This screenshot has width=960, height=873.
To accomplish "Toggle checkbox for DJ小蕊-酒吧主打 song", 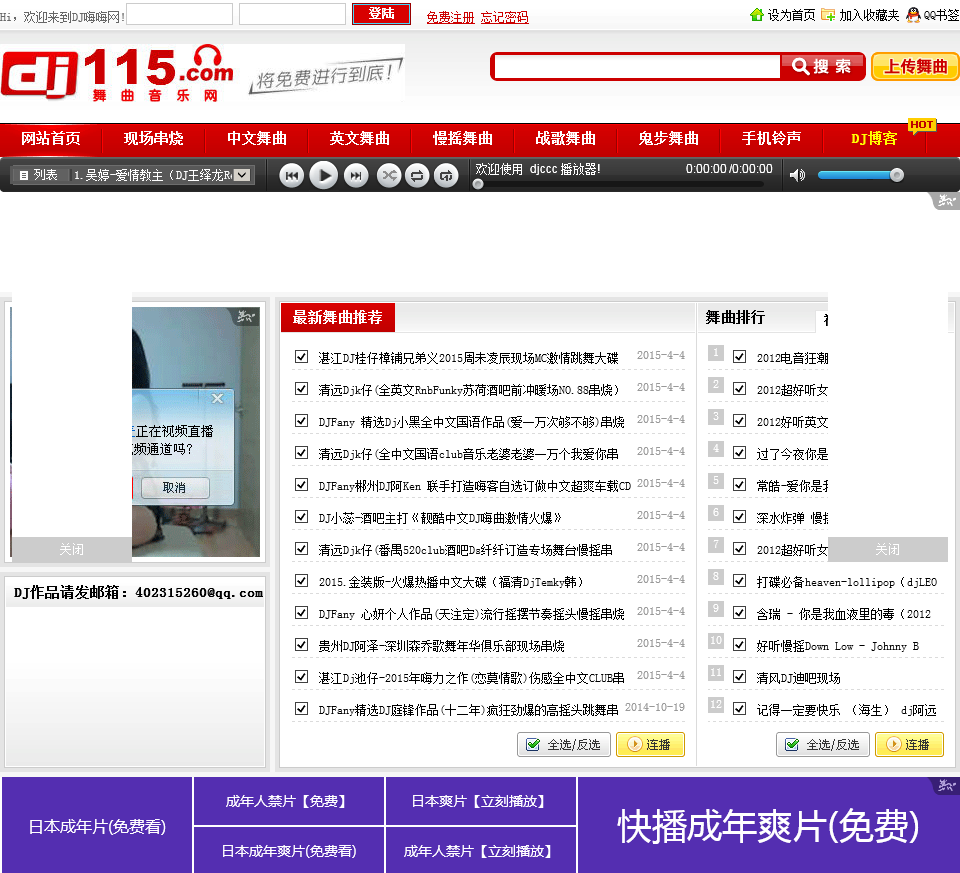I will pos(301,516).
